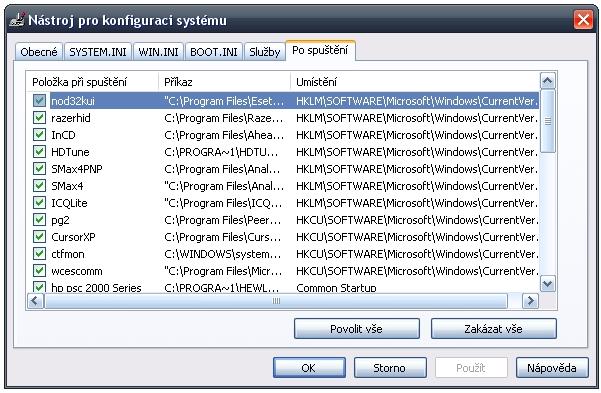Uncheck the razerhid startup item
The image size is (601, 393).
pyautogui.click(x=39, y=118)
